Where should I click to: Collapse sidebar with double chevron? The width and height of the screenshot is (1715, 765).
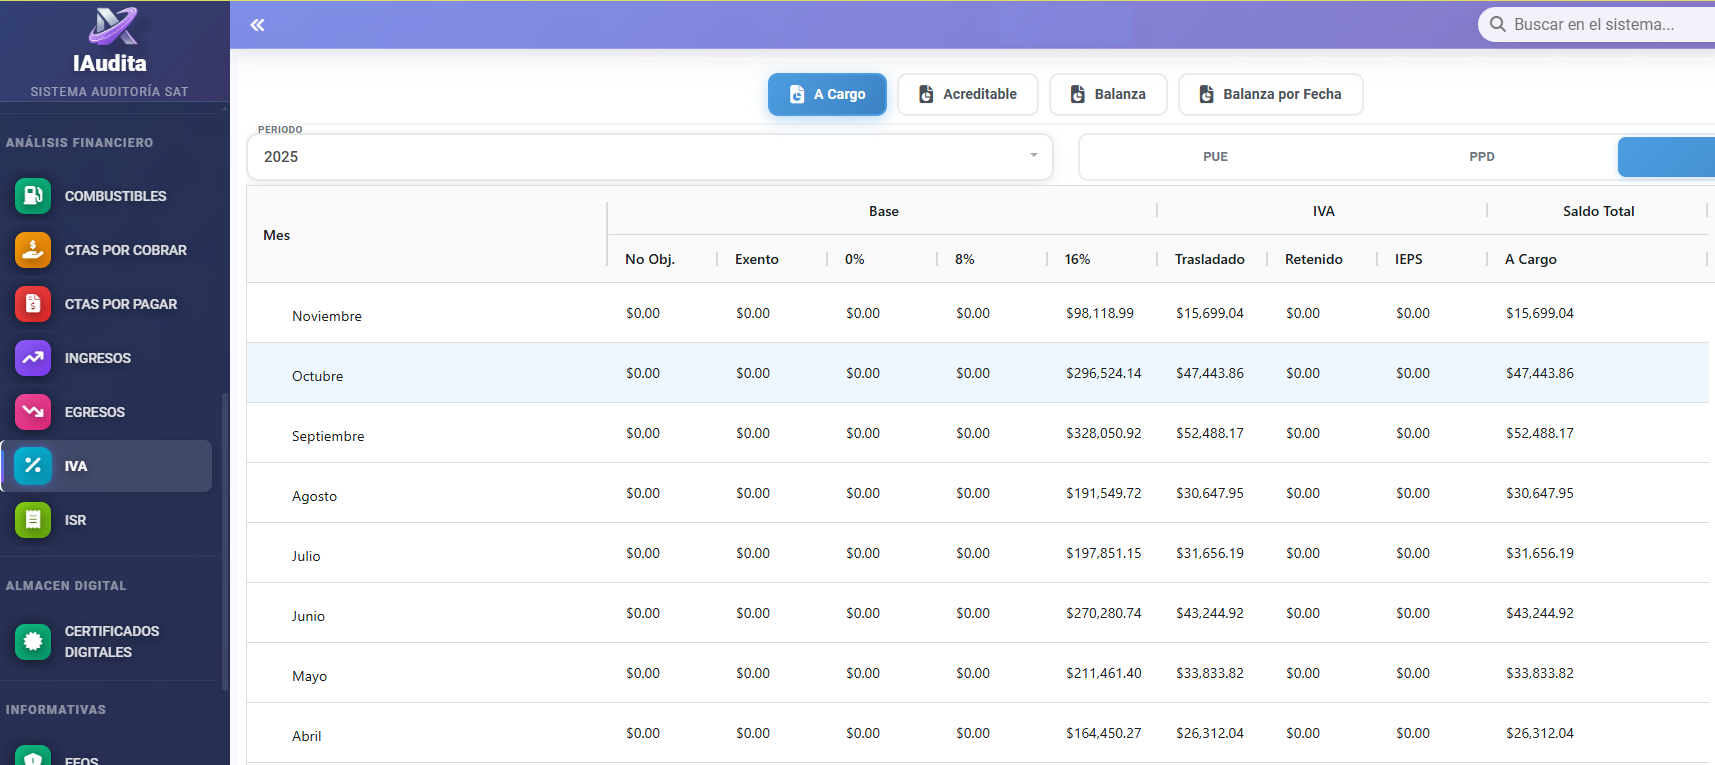(257, 25)
